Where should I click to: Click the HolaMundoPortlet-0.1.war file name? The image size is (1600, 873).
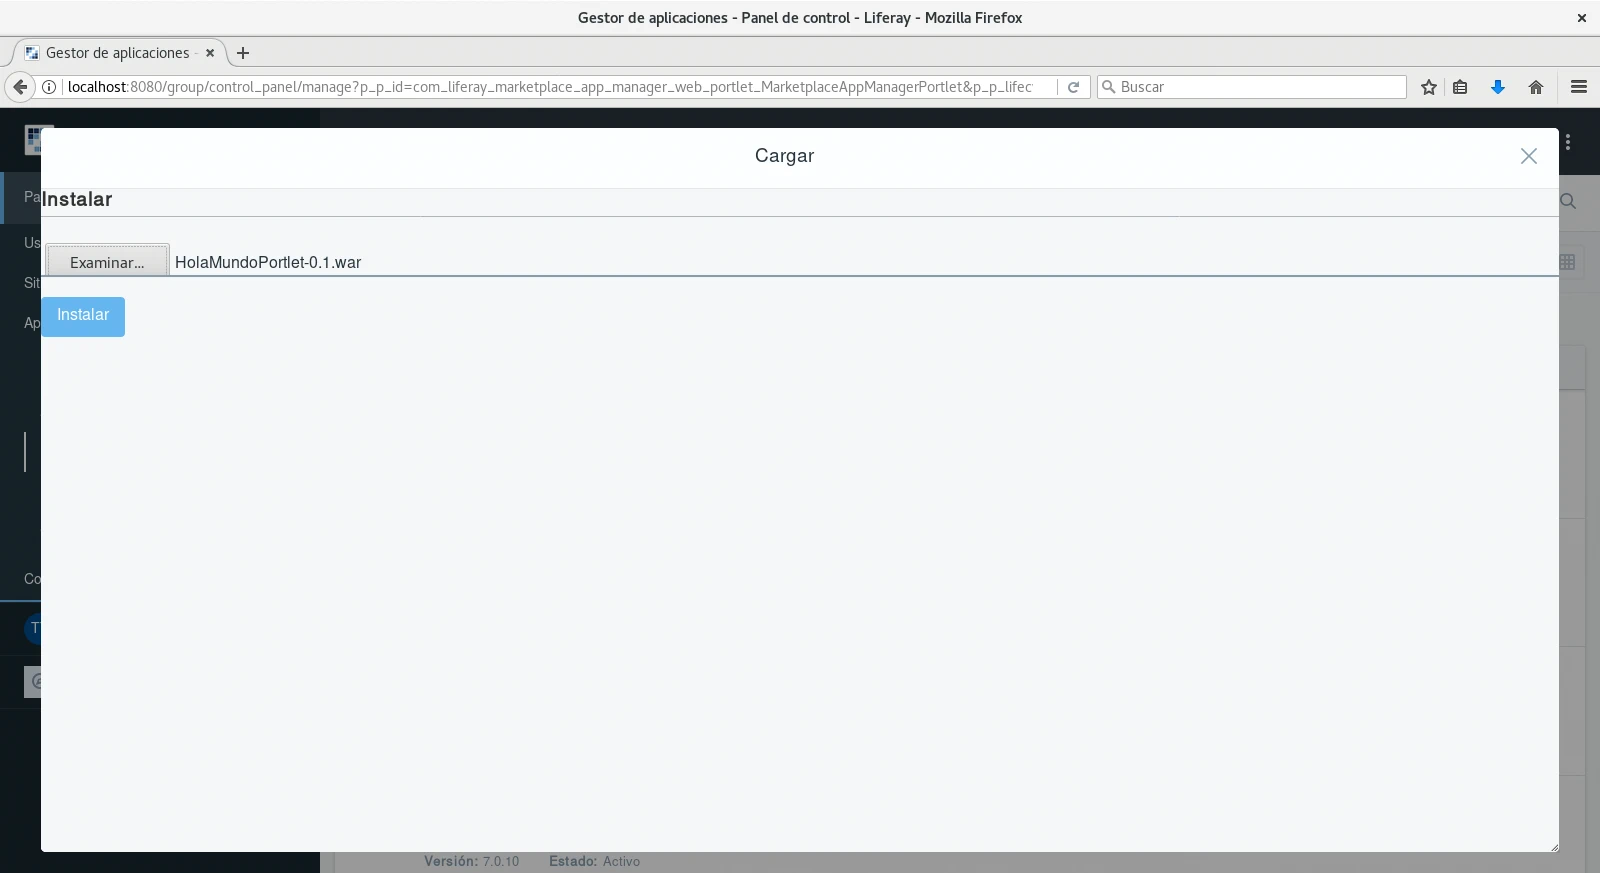[x=268, y=262]
